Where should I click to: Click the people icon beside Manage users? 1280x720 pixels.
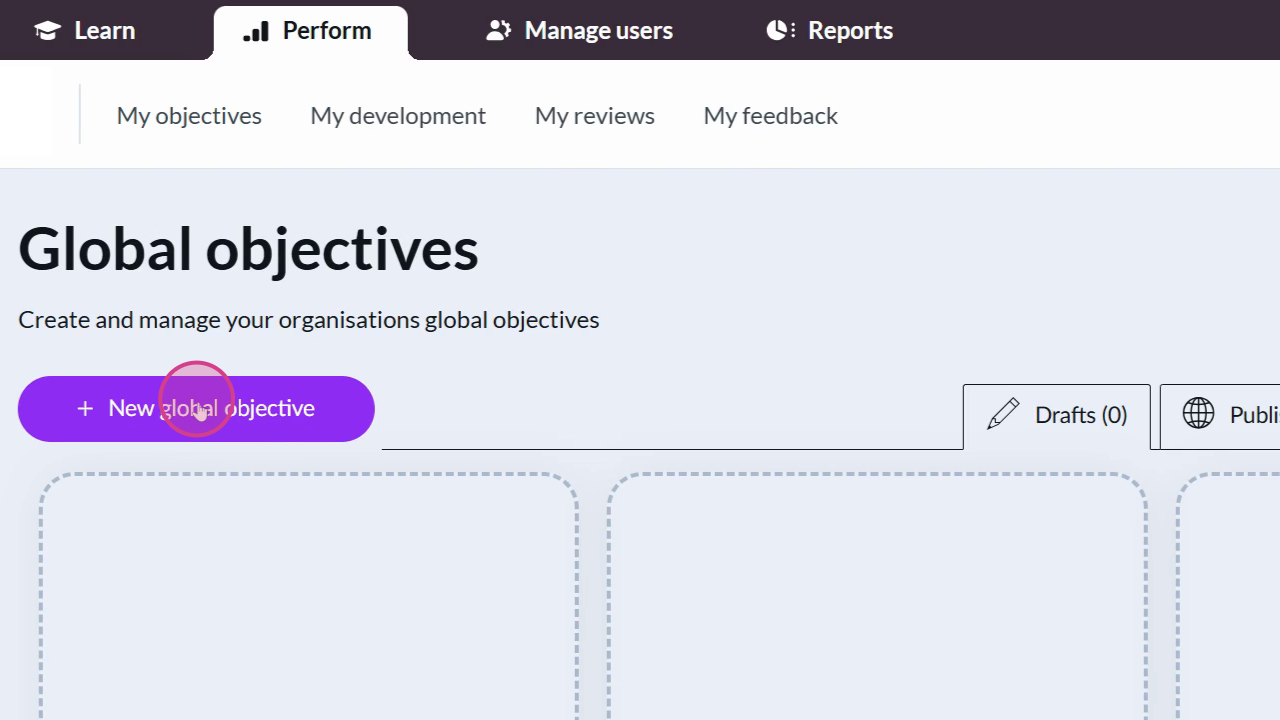(498, 31)
